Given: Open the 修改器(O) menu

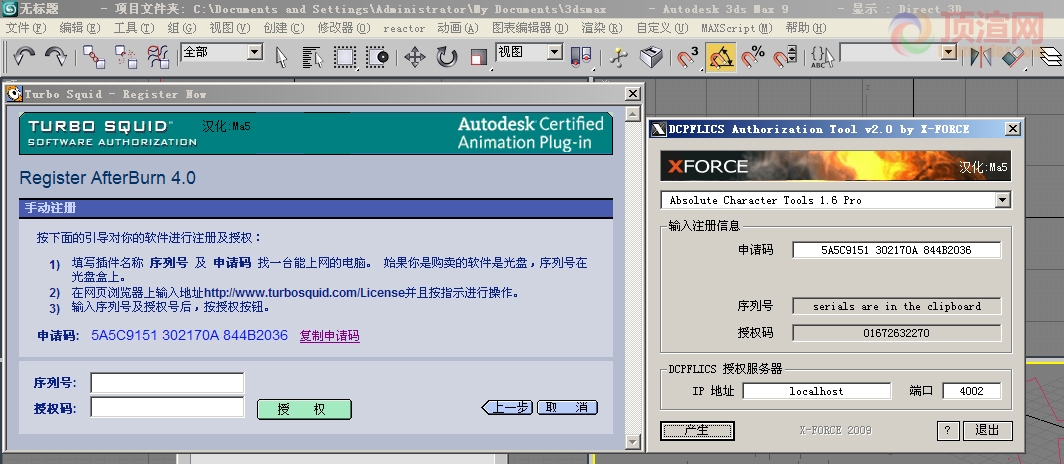Looking at the screenshot, I should 344,28.
